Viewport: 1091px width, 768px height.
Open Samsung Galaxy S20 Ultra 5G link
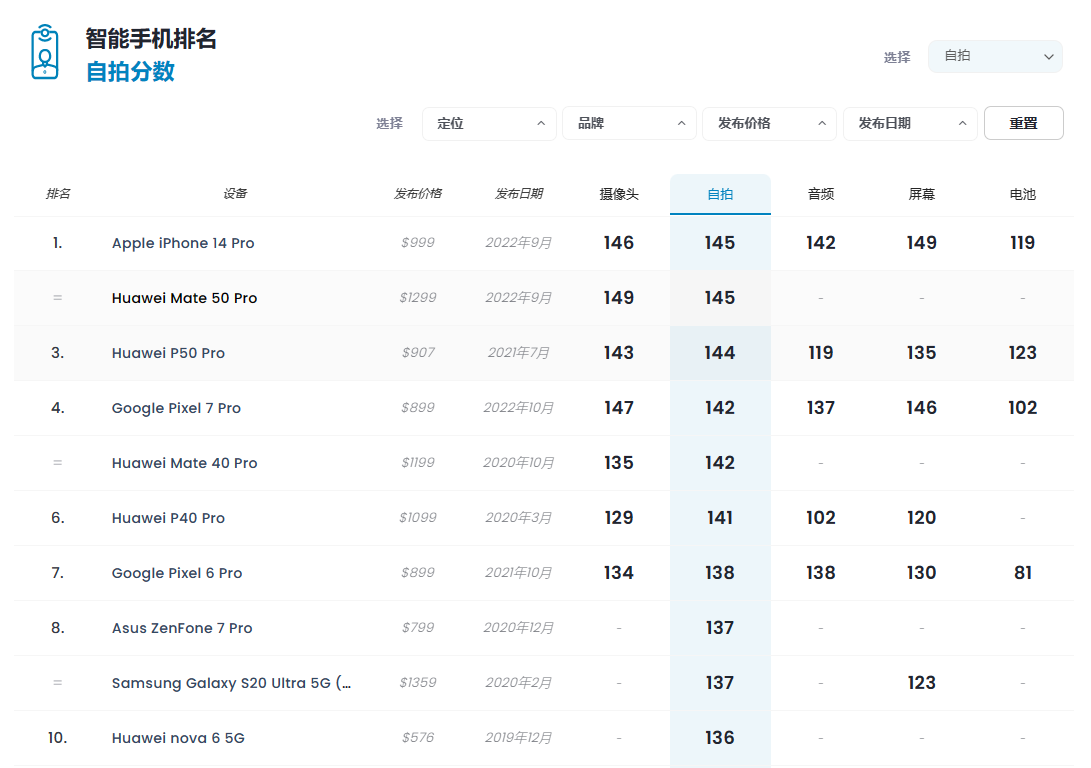coord(231,682)
